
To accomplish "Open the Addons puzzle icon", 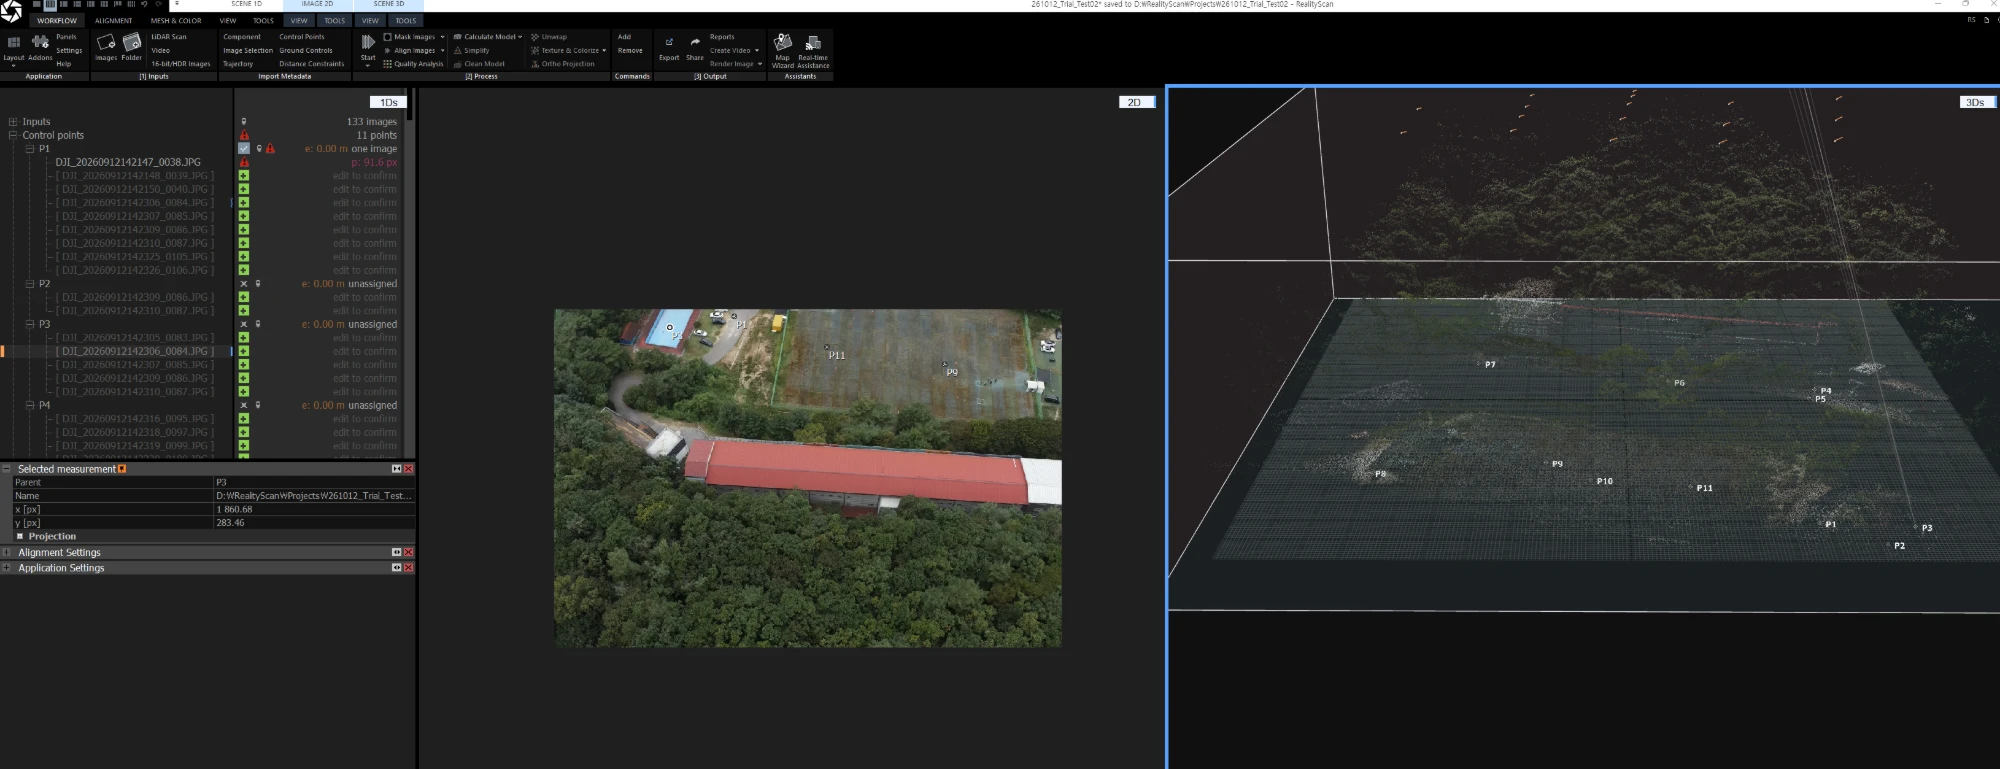I will click(40, 42).
